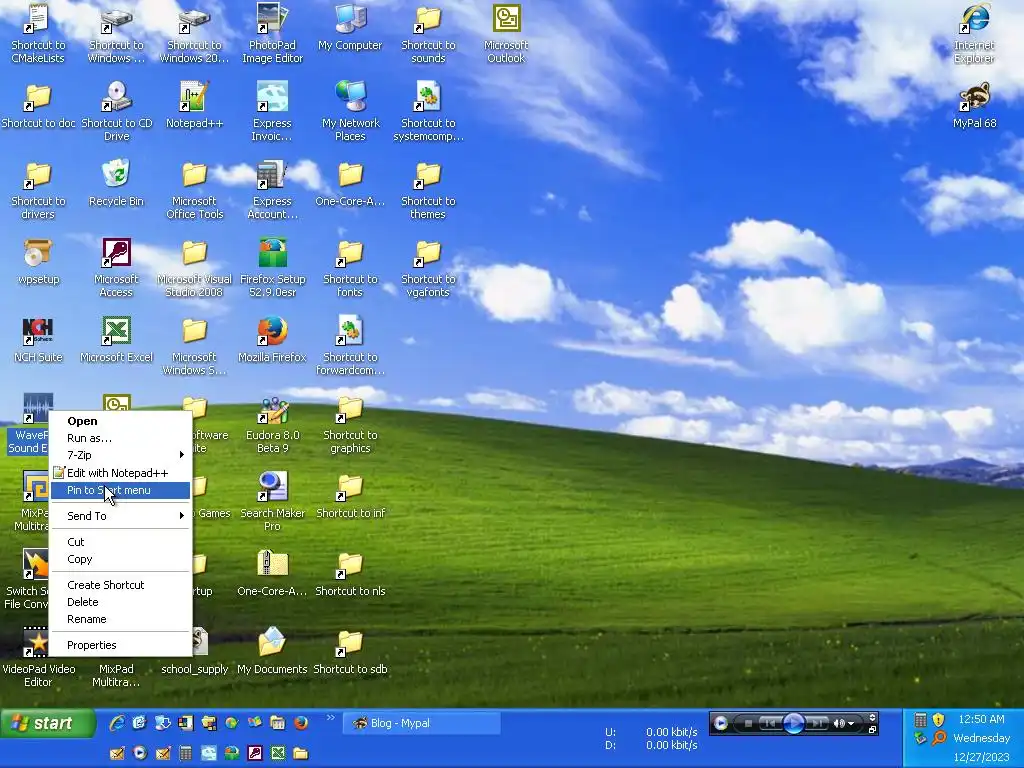Select the Shortcut to themes folder

pos(428,188)
